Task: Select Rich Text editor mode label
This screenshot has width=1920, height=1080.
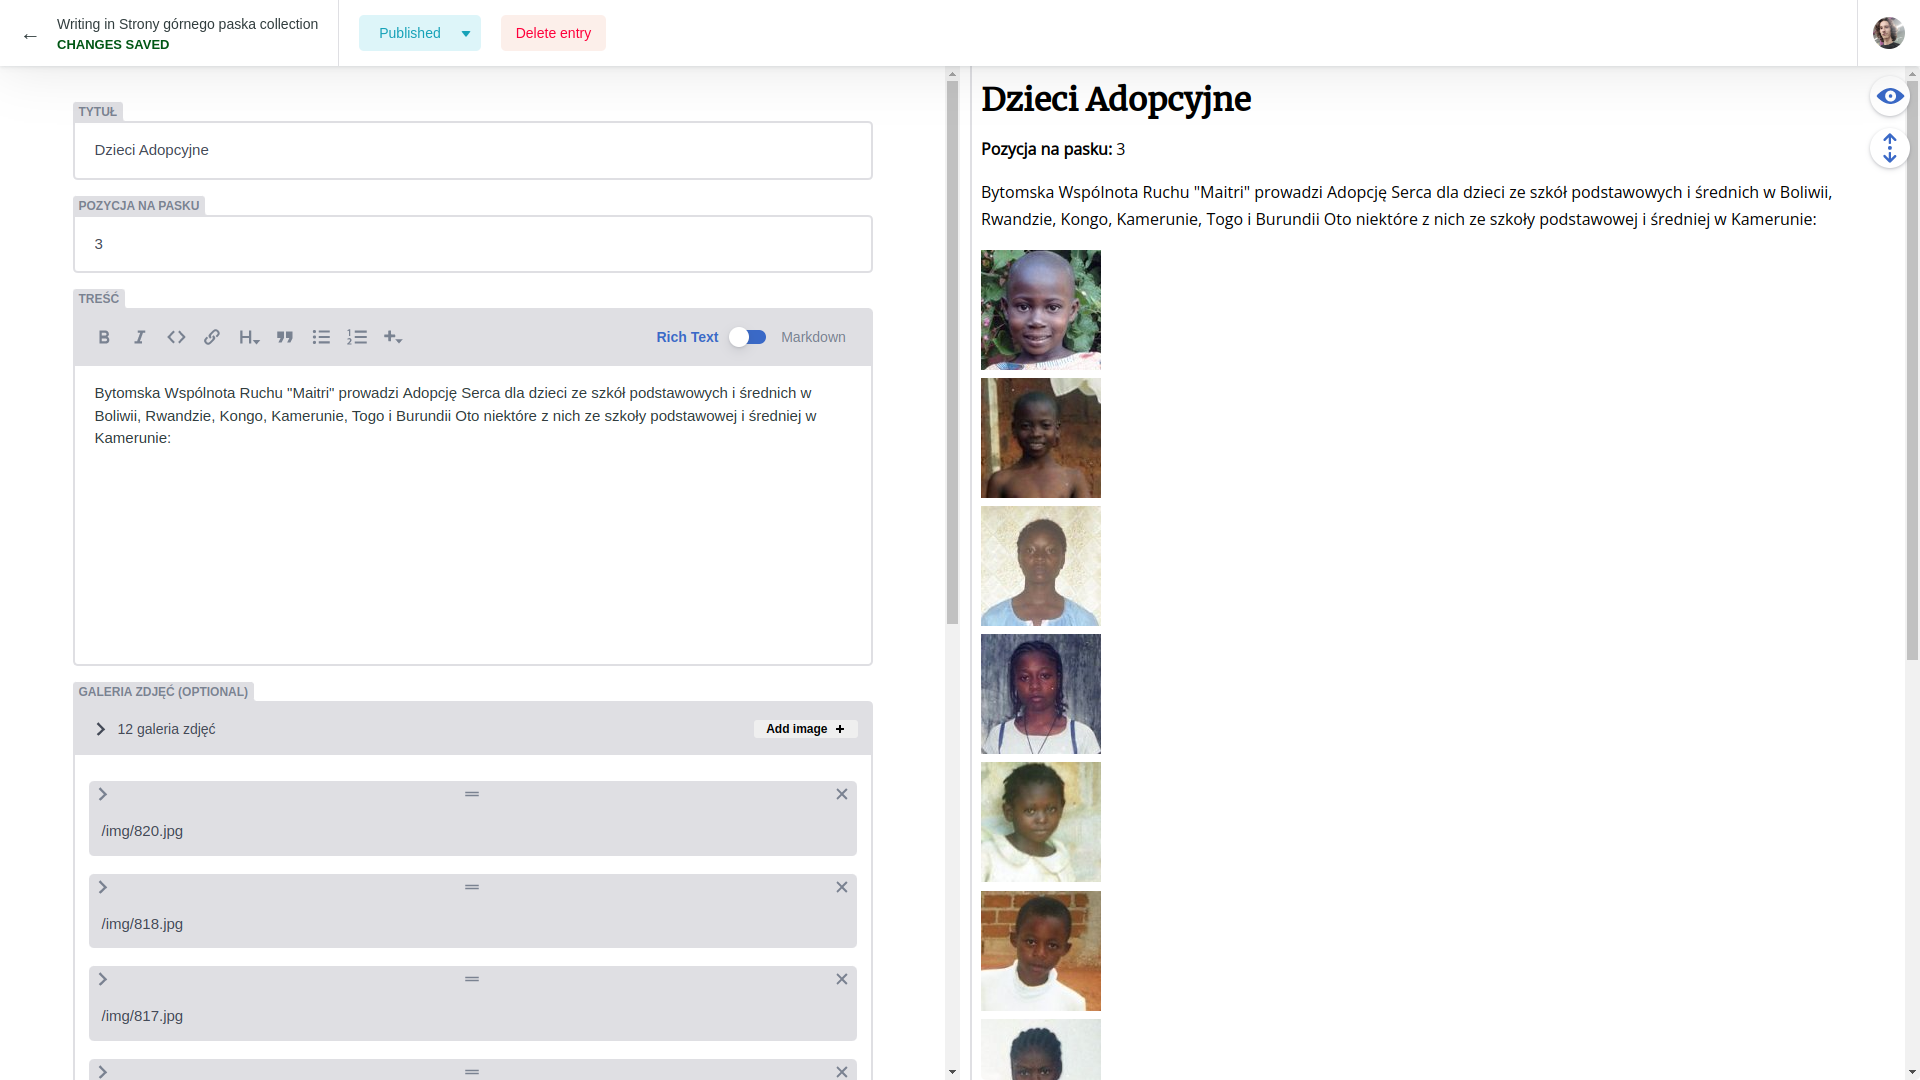Action: [687, 337]
